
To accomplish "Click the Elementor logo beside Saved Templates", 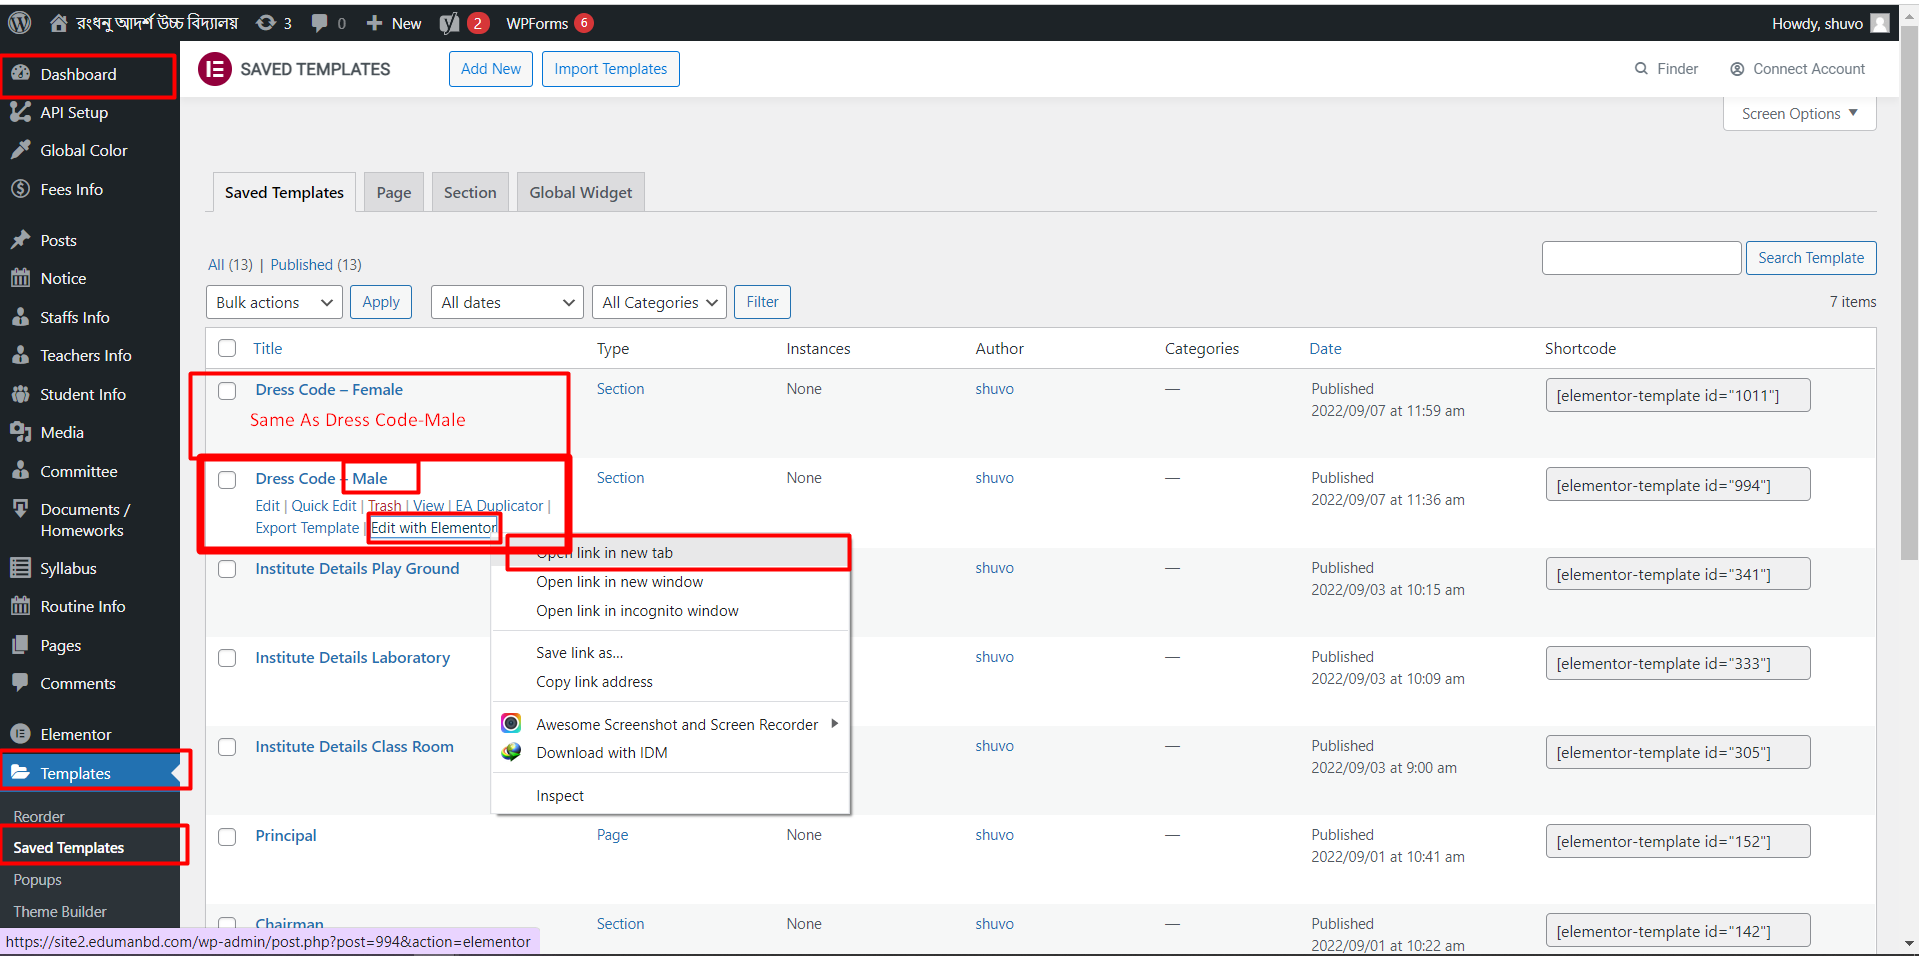I will (x=214, y=69).
